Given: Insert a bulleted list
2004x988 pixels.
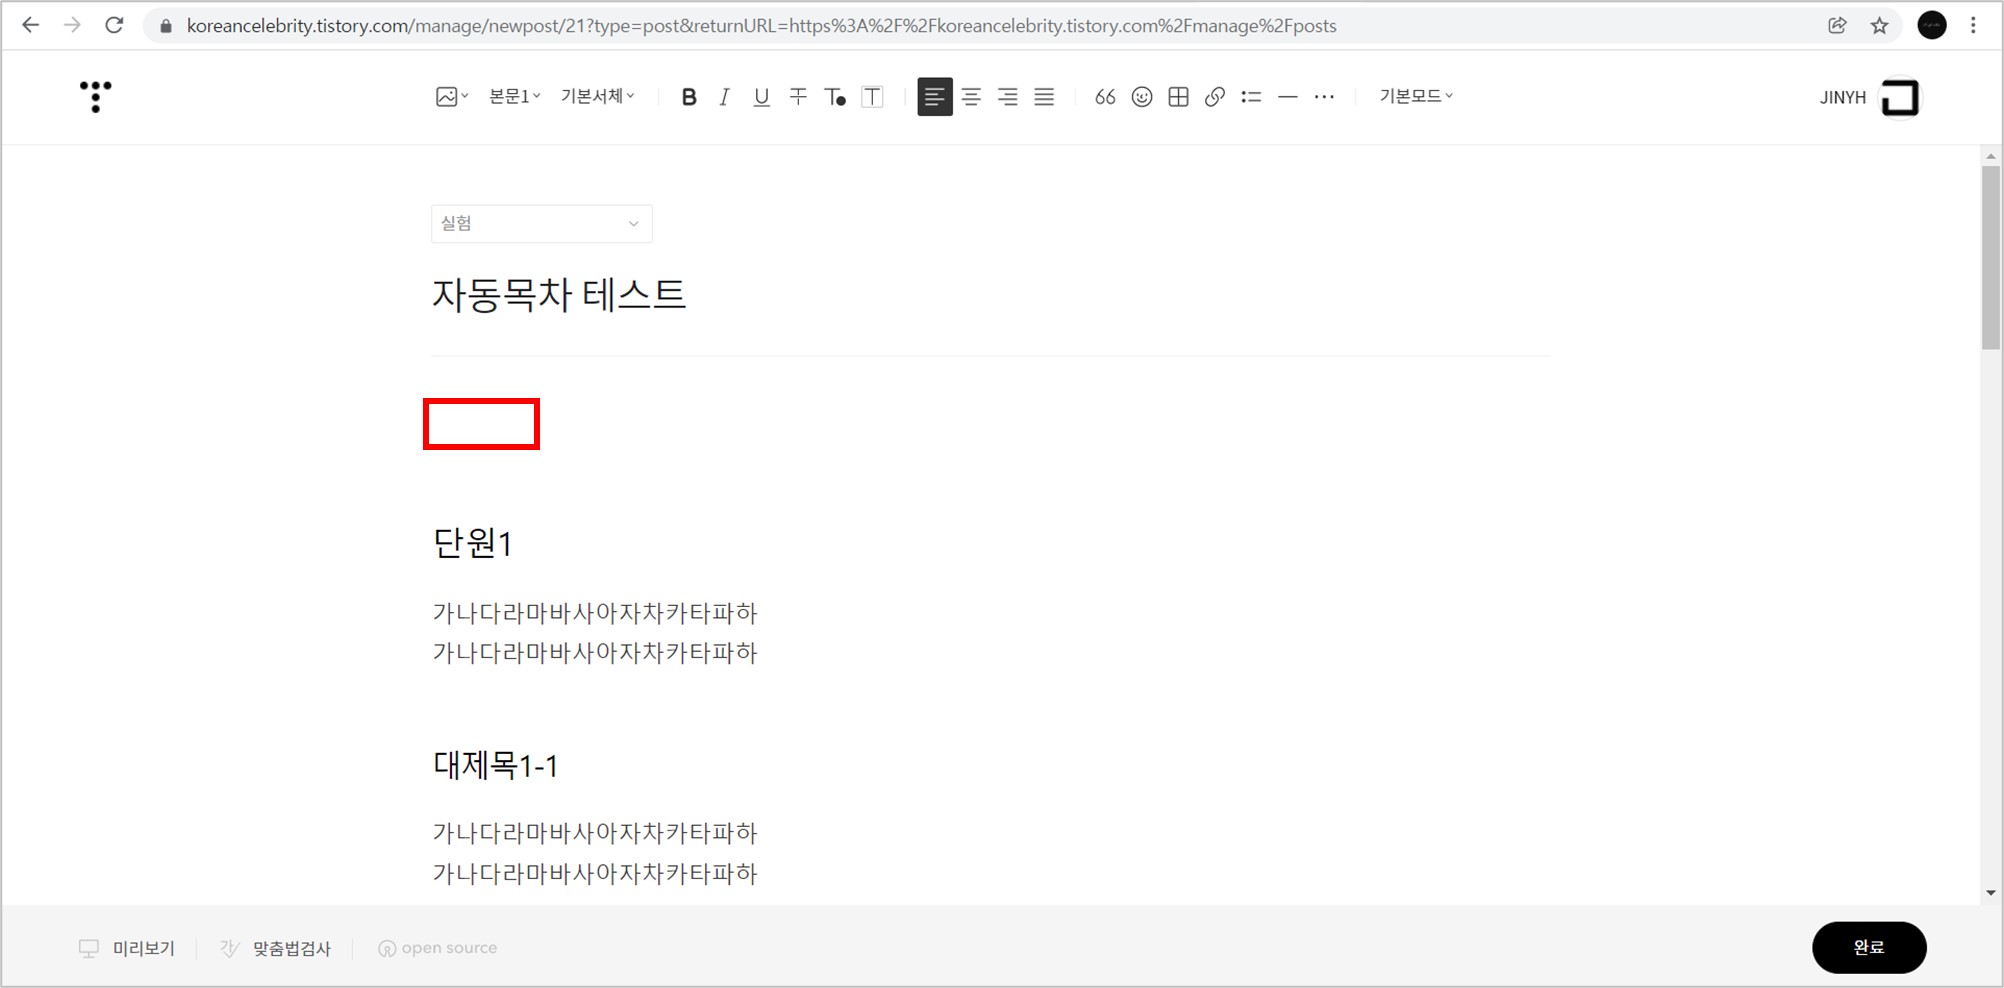Looking at the screenshot, I should pyautogui.click(x=1251, y=97).
